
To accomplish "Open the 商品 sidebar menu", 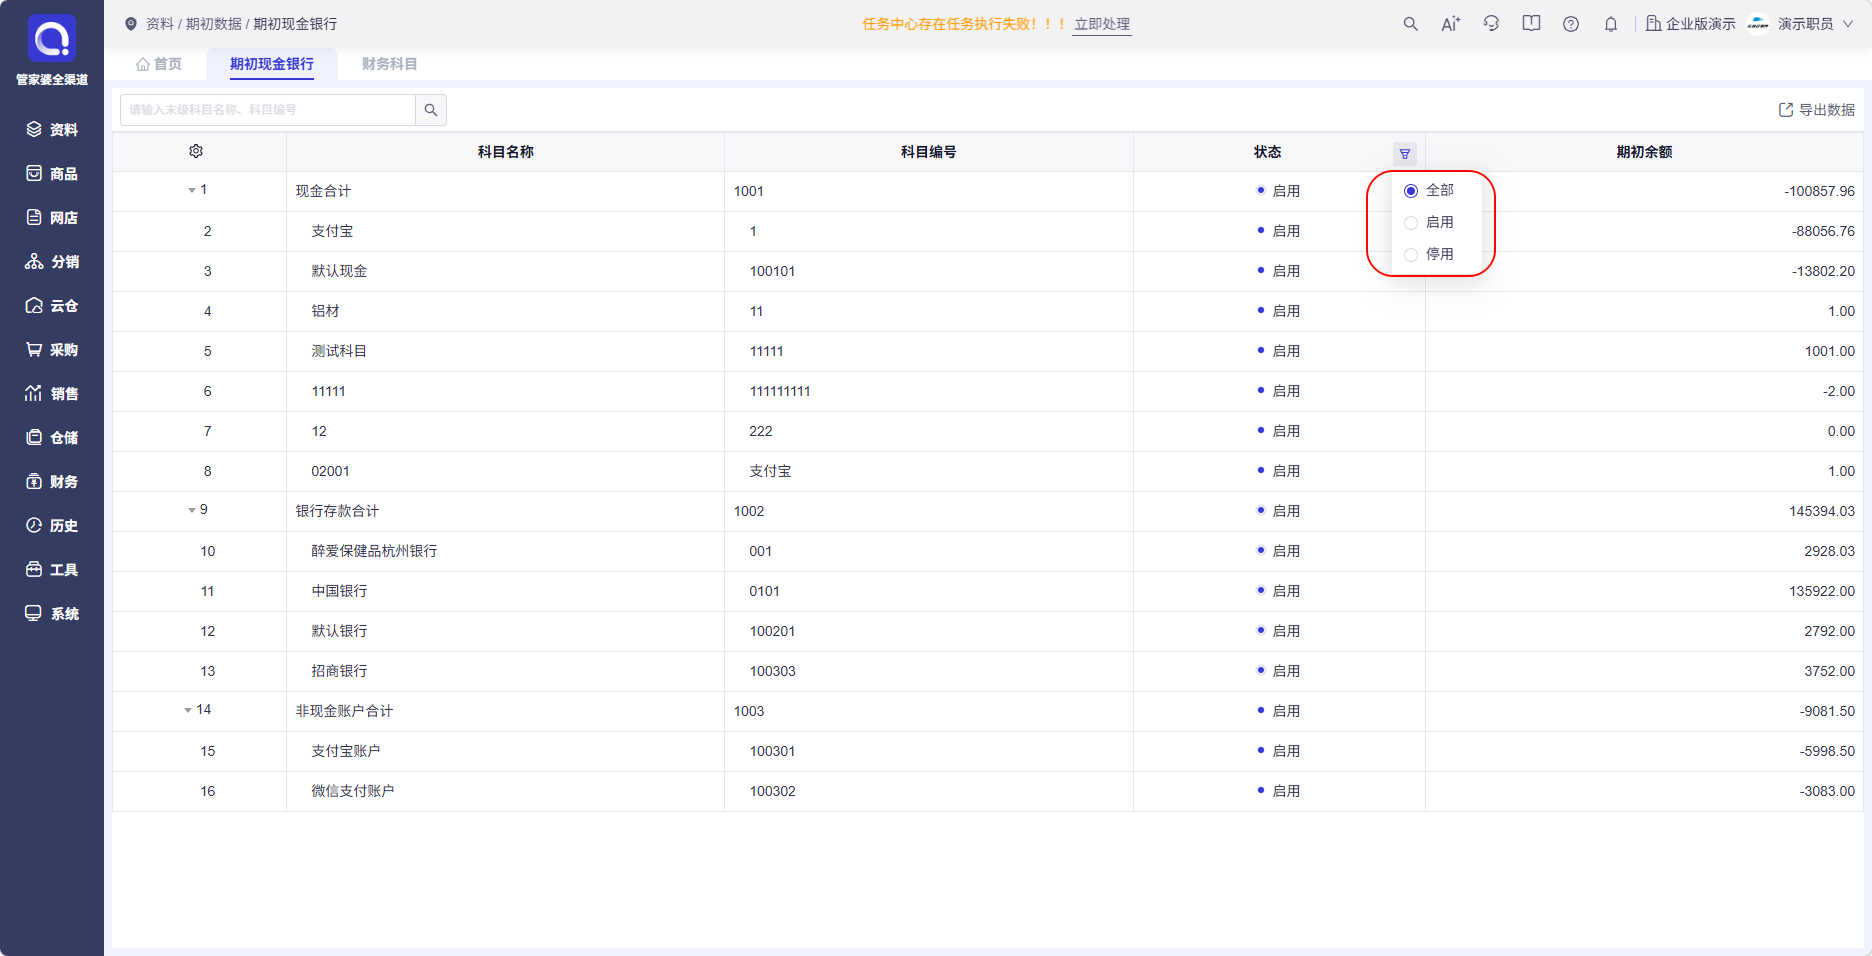I will [x=52, y=174].
